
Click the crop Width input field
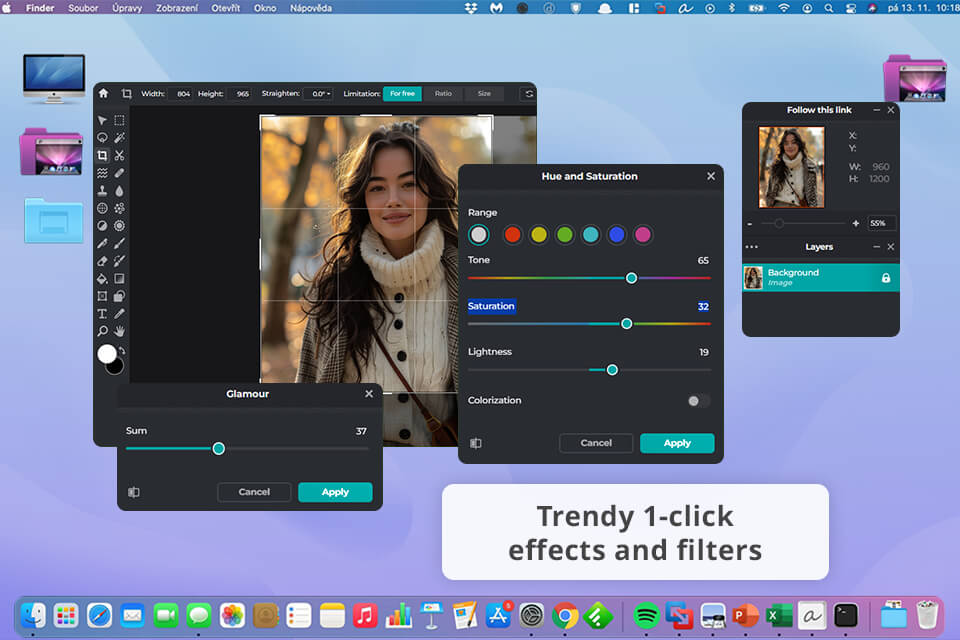[x=182, y=94]
